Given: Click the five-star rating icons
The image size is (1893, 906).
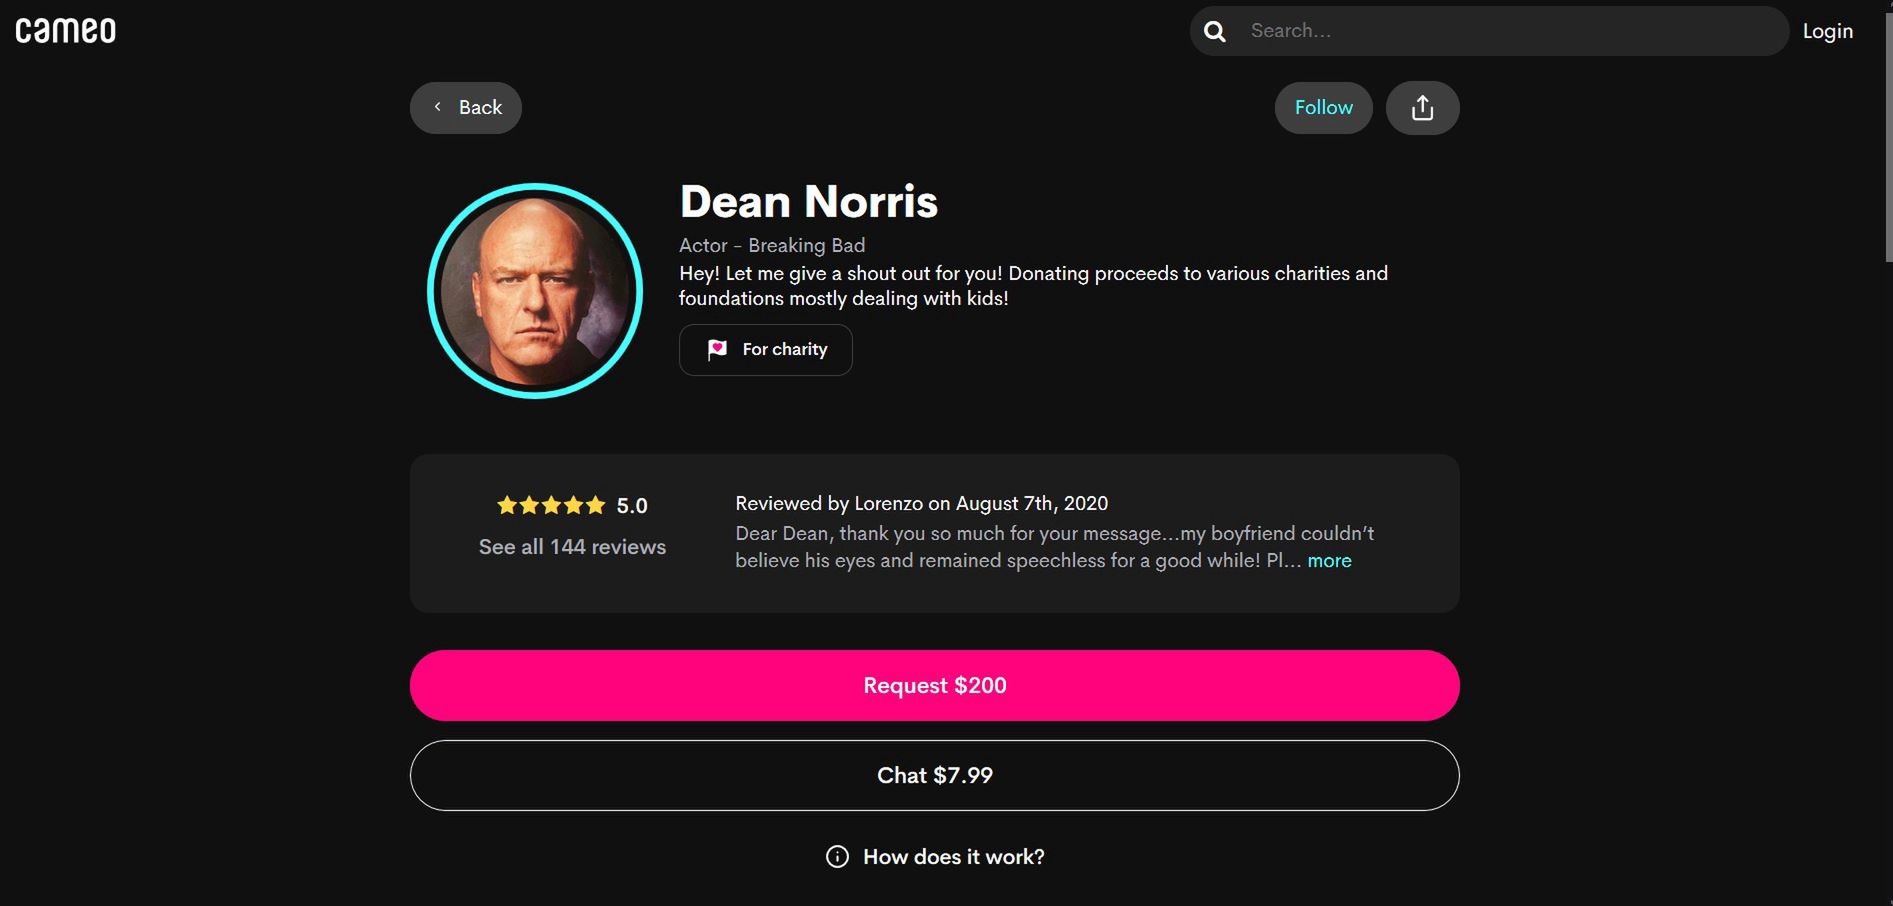Looking at the screenshot, I should pyautogui.click(x=551, y=505).
